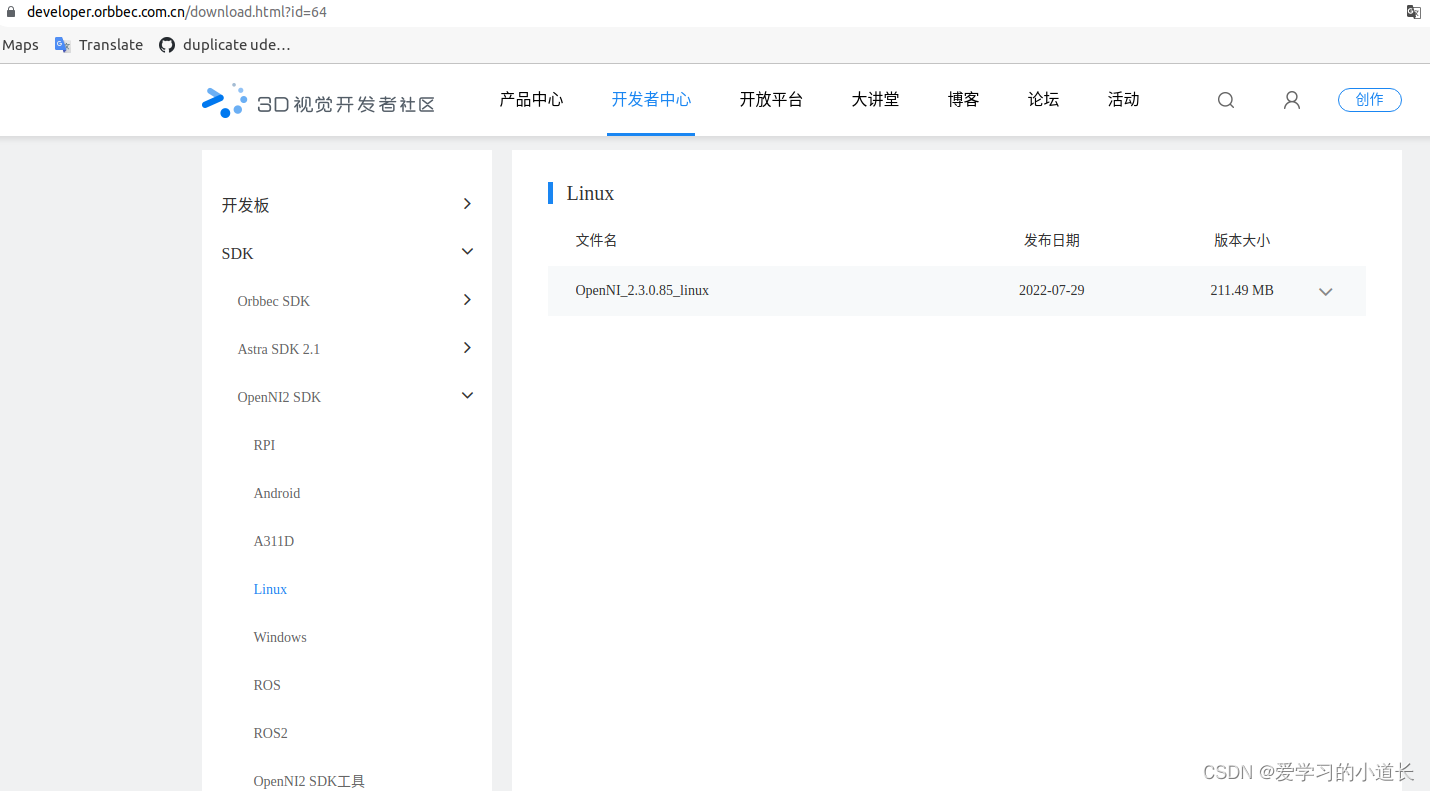1430x791 pixels.
Task: Open the Maps bookmark
Action: click(x=20, y=45)
